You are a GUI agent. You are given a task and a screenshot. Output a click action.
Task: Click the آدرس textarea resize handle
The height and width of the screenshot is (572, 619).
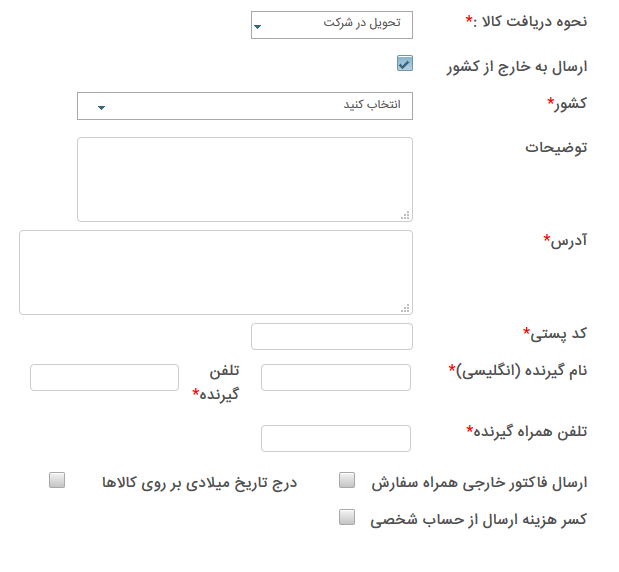[405, 308]
